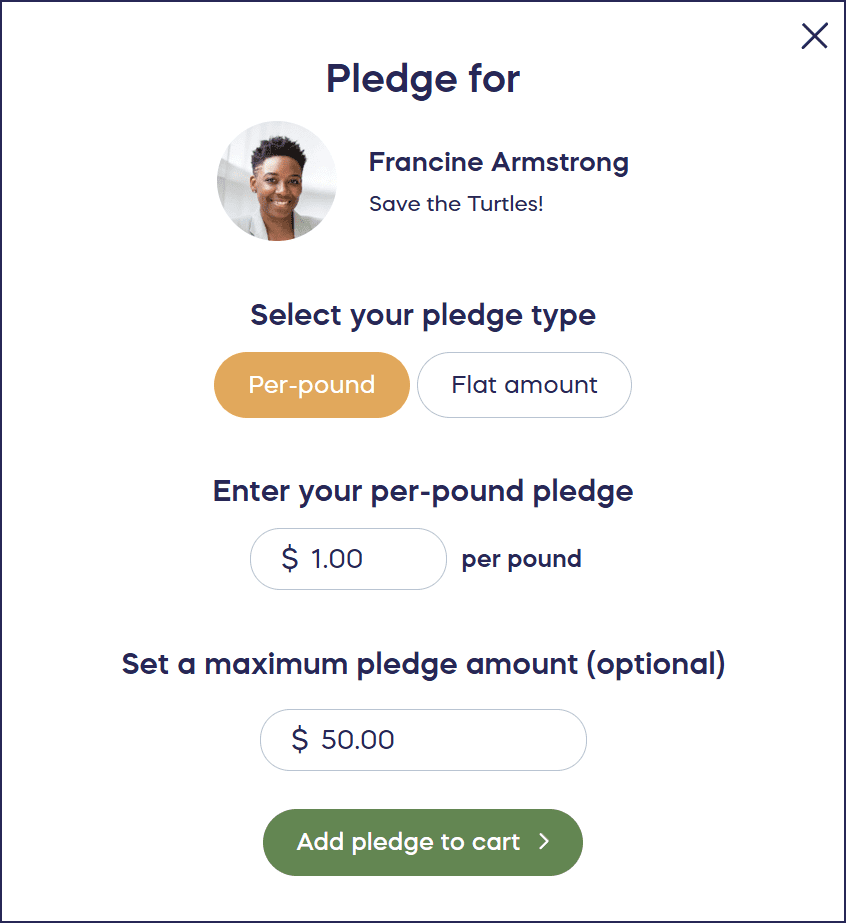The image size is (846, 923).
Task: Open the Save the Turtles! campaign
Action: point(456,204)
